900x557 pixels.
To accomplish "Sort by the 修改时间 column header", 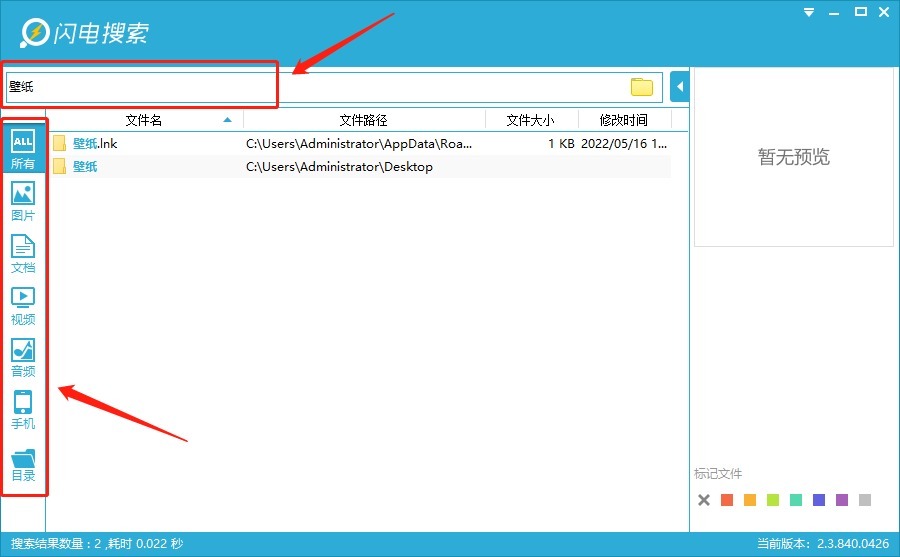I will tap(624, 120).
